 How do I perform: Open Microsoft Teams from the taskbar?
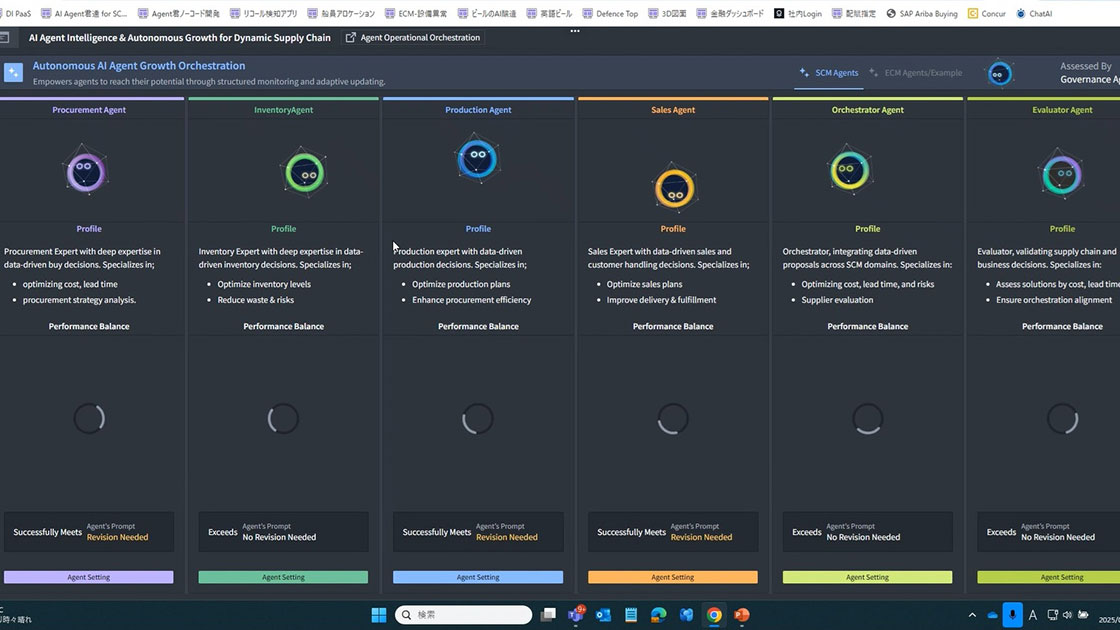pos(576,615)
